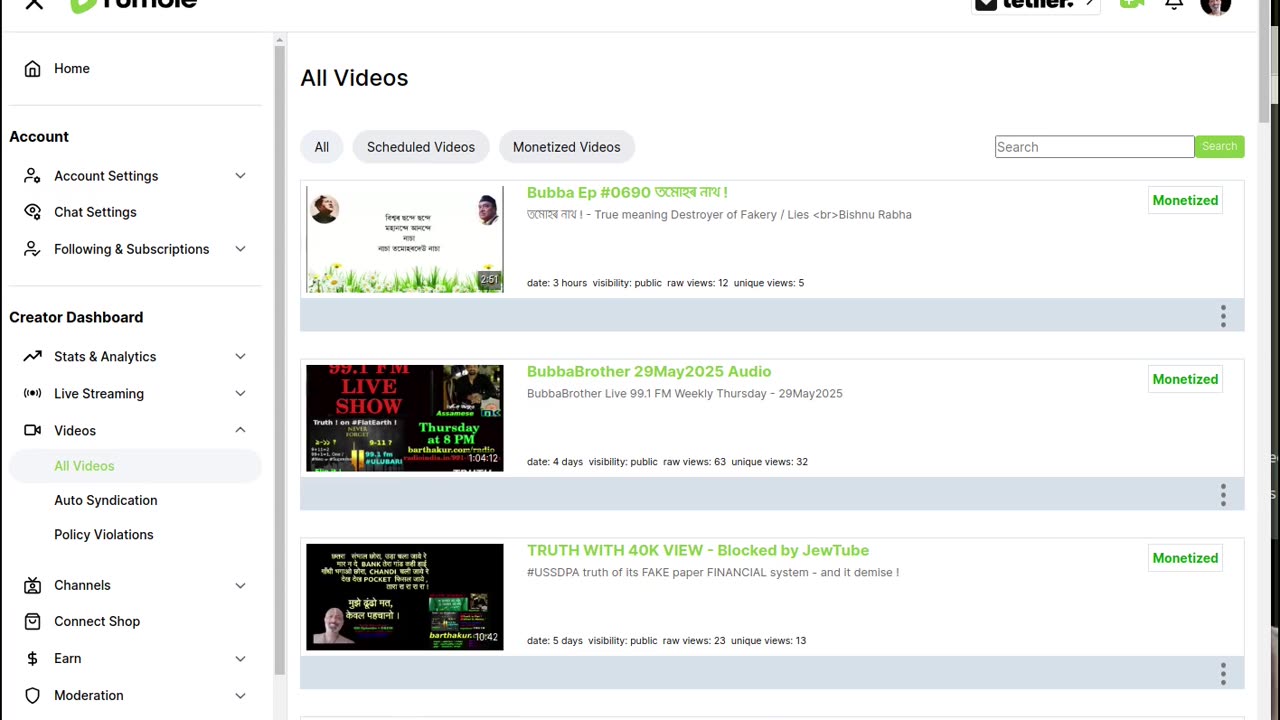Open Auto Syndication in sidebar
1280x720 pixels.
pyautogui.click(x=106, y=500)
